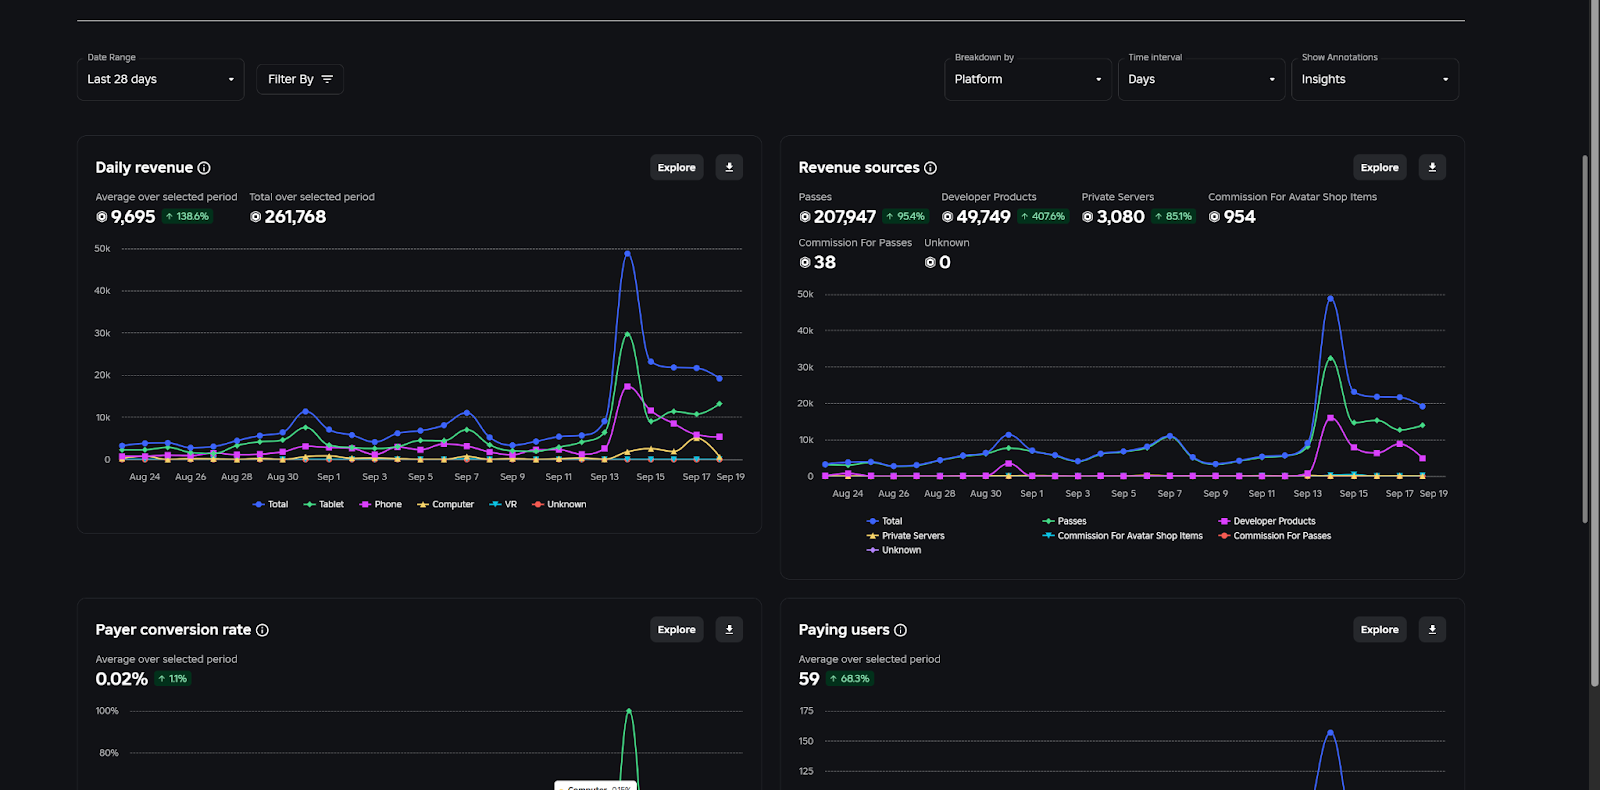
Task: Open the Date Range dropdown
Action: click(160, 79)
